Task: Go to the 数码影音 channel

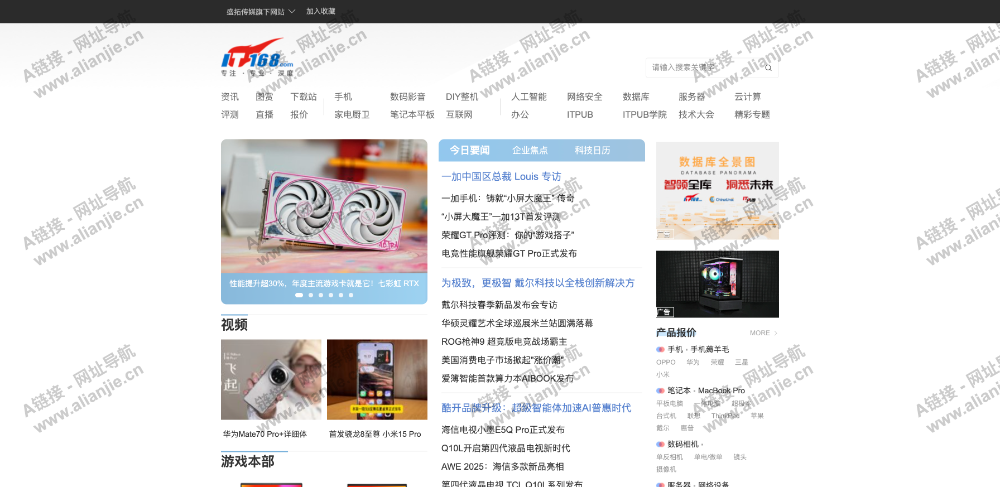Action: (x=408, y=97)
